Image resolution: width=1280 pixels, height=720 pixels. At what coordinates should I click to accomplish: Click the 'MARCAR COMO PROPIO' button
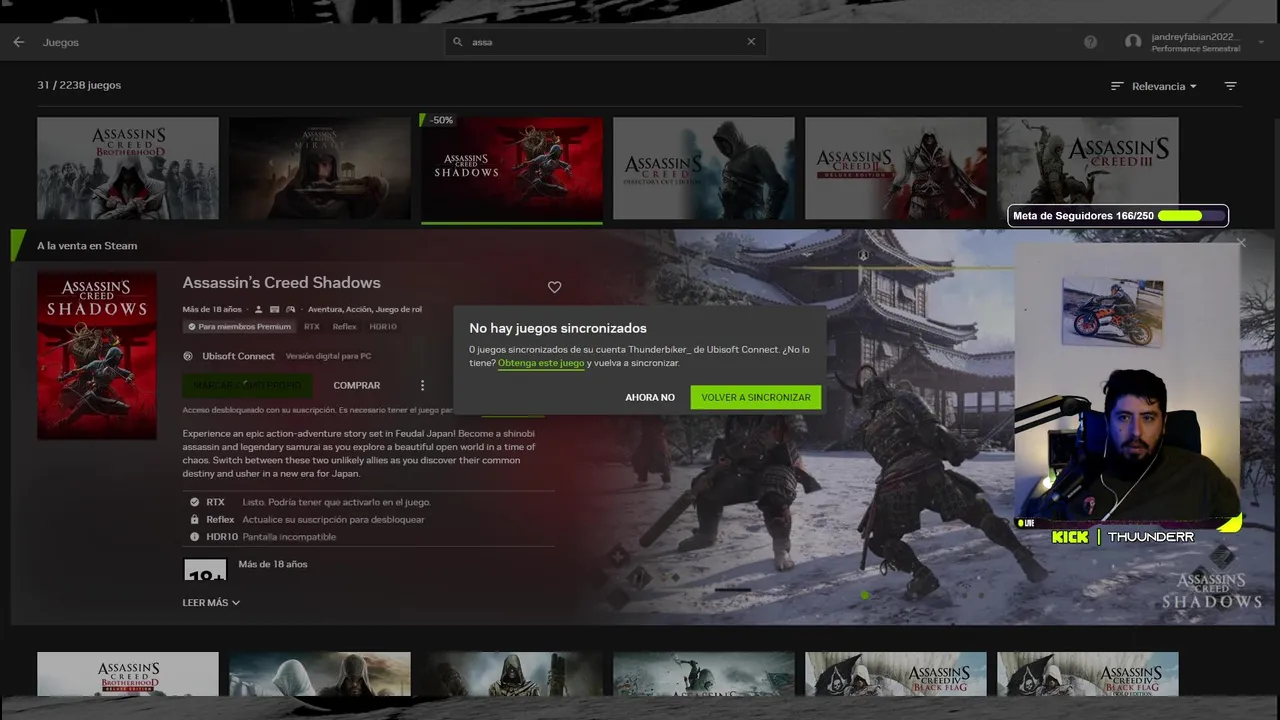pos(247,385)
